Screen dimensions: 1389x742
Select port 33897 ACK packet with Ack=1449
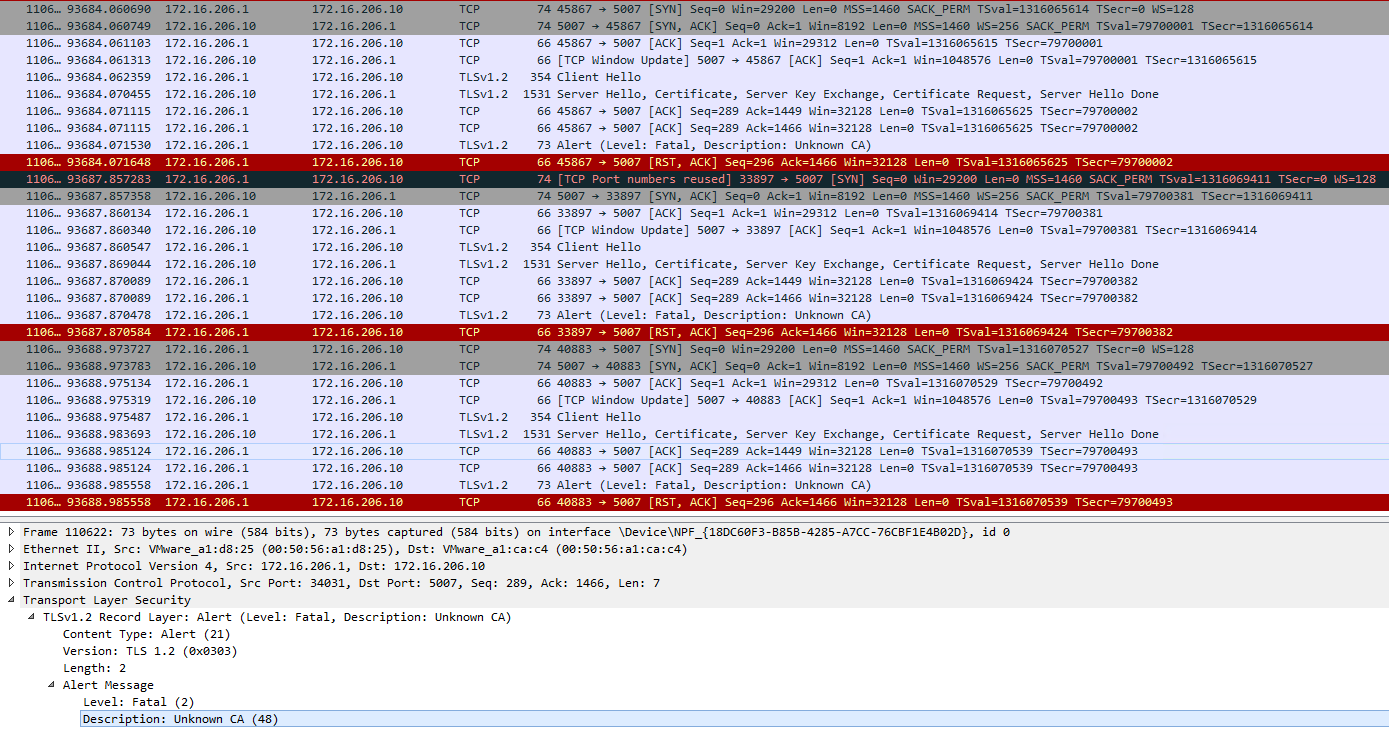[x=694, y=281]
